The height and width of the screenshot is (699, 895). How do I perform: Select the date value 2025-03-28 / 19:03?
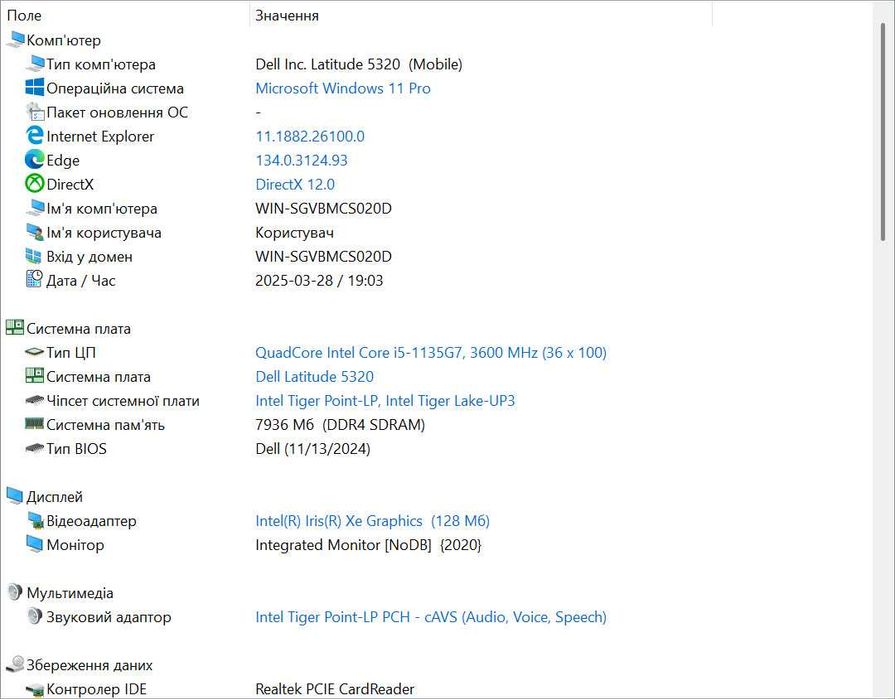[319, 281]
